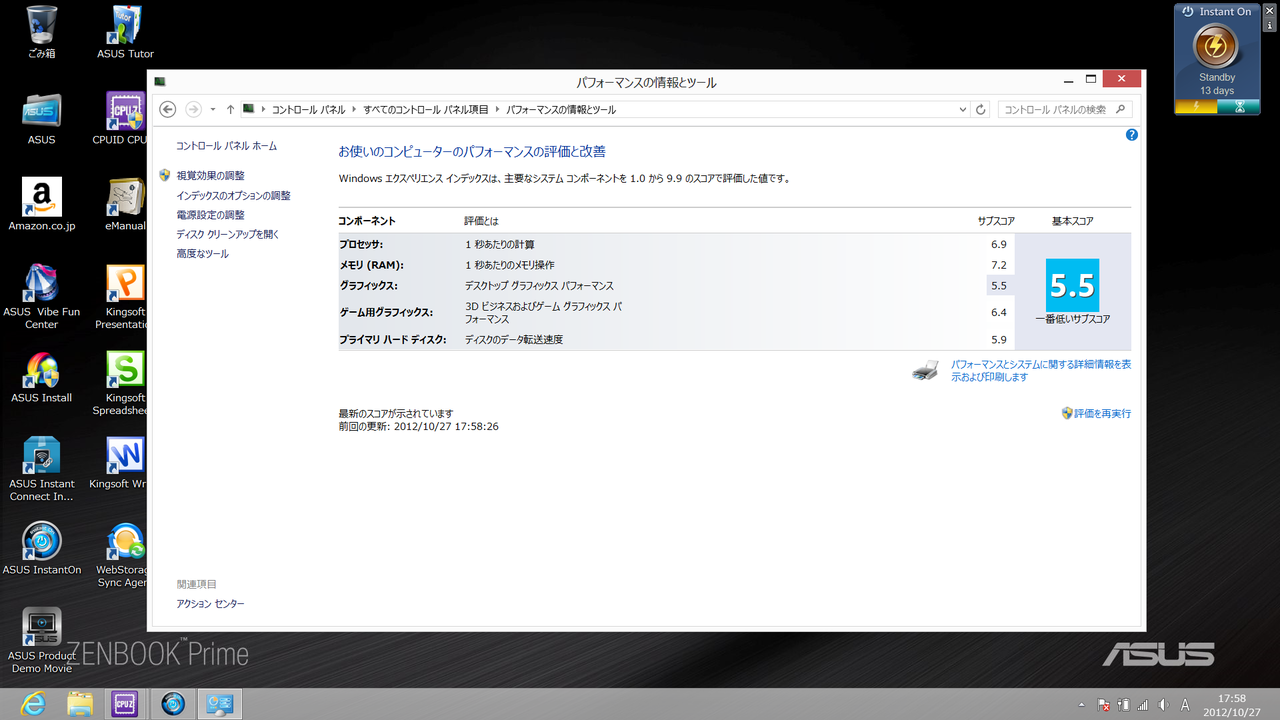Select the Control Panel taskbar button
The width and height of the screenshot is (1280, 720).
[220, 704]
